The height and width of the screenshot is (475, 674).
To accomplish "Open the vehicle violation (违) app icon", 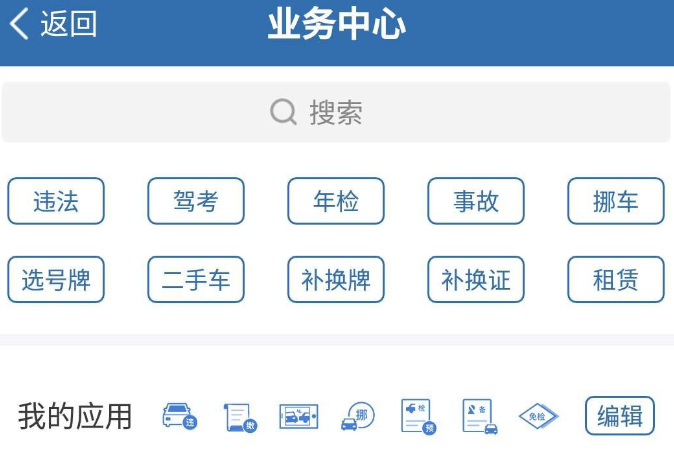I will 180,416.
